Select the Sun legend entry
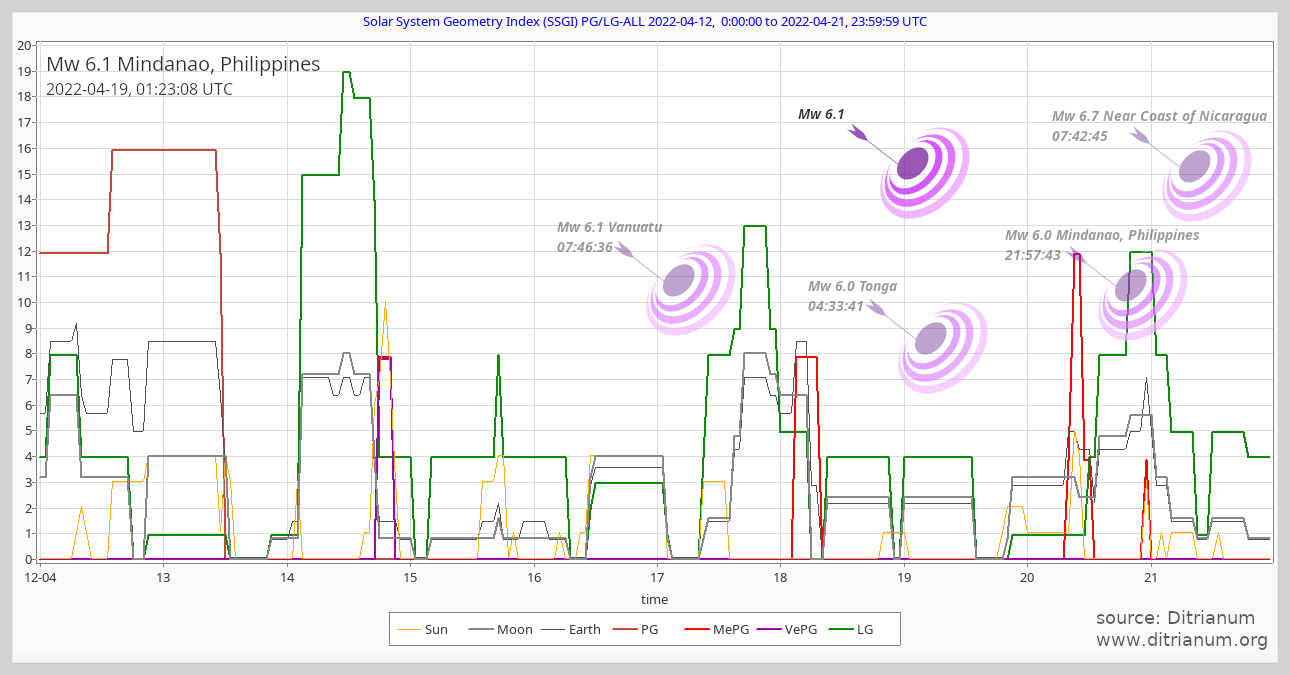The width and height of the screenshot is (1290, 675). coord(423,629)
